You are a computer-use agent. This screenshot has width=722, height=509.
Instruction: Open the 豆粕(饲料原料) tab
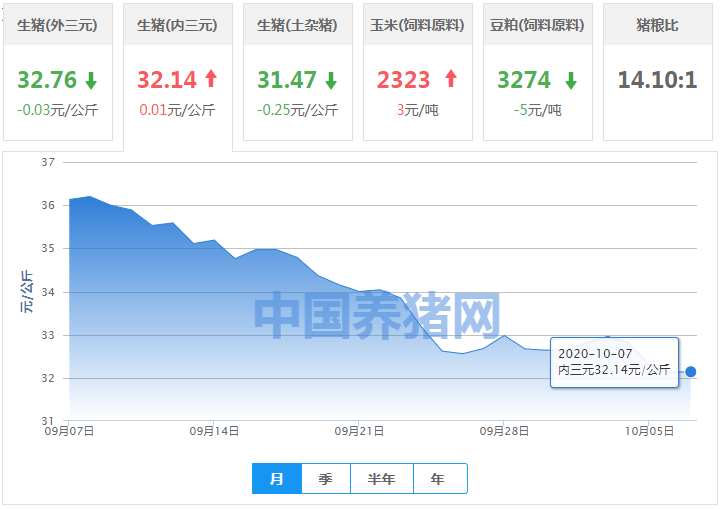pyautogui.click(x=538, y=25)
